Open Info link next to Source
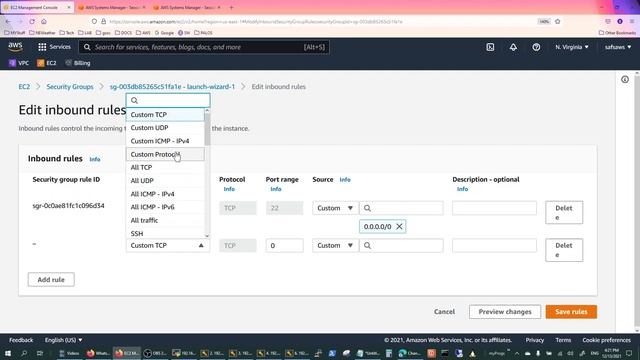The height and width of the screenshot is (360, 640). 345,180
